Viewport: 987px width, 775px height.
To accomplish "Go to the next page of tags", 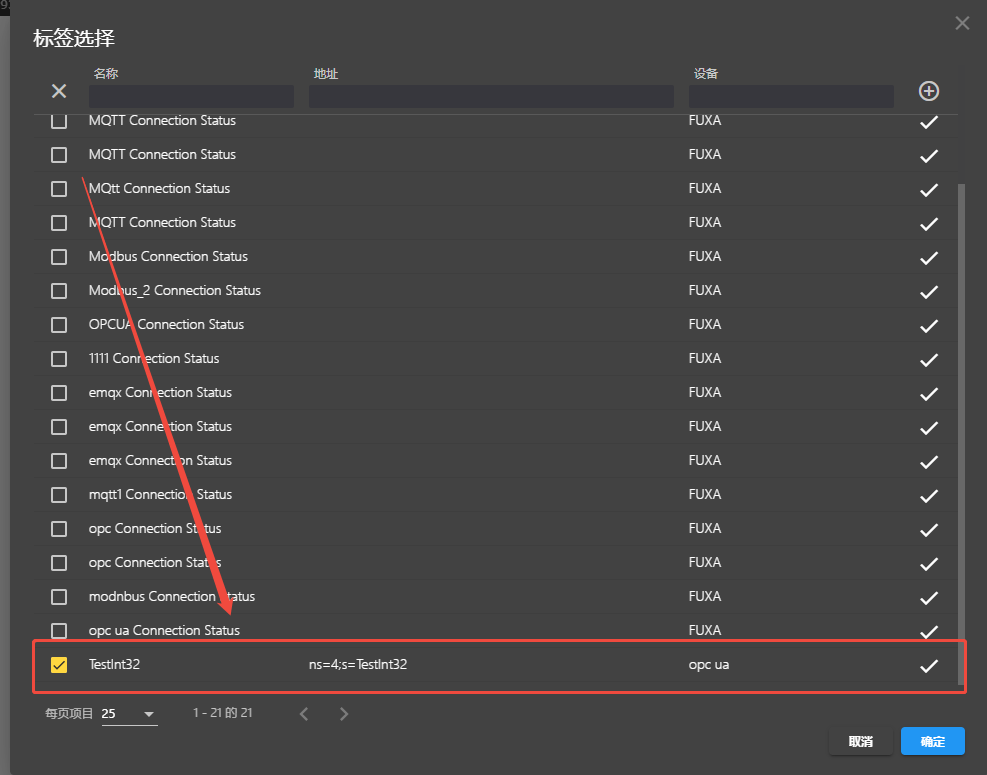I will tap(344, 714).
